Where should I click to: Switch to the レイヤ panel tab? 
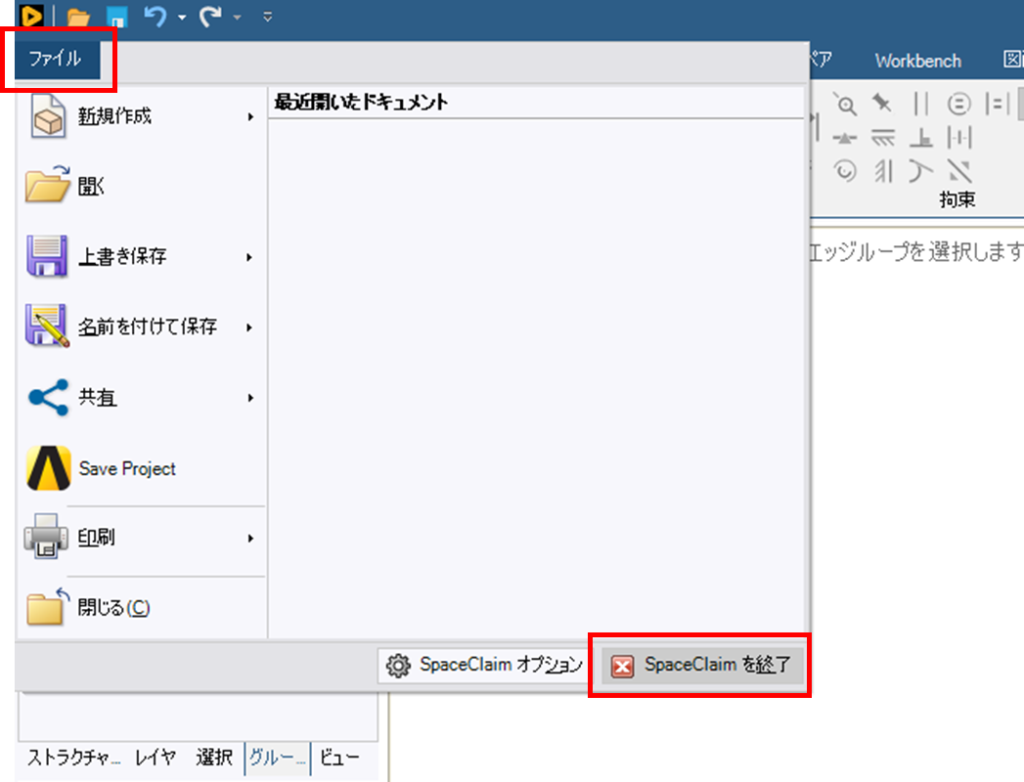[x=155, y=757]
